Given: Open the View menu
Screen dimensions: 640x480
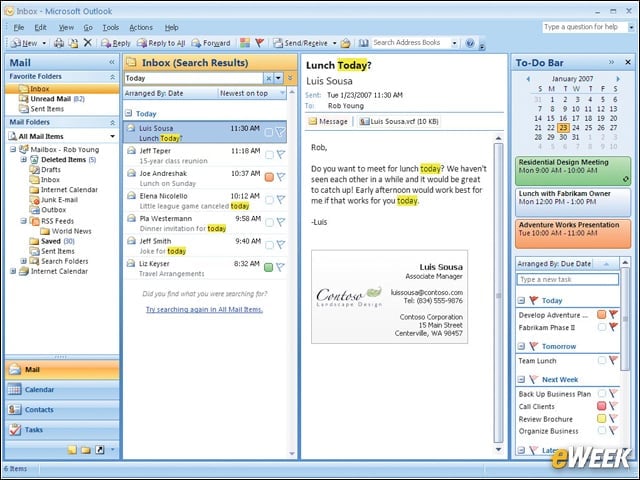Looking at the screenshot, I should (x=66, y=27).
